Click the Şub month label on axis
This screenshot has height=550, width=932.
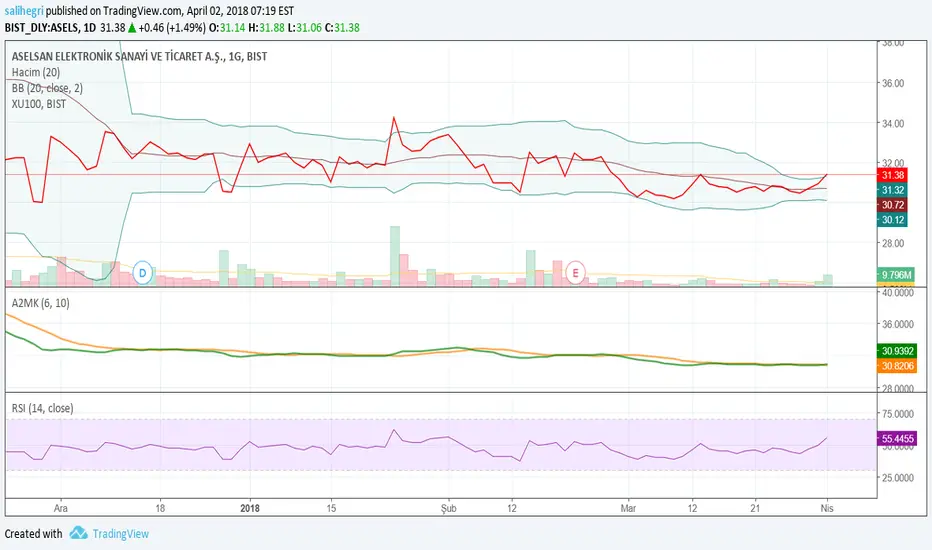448,508
